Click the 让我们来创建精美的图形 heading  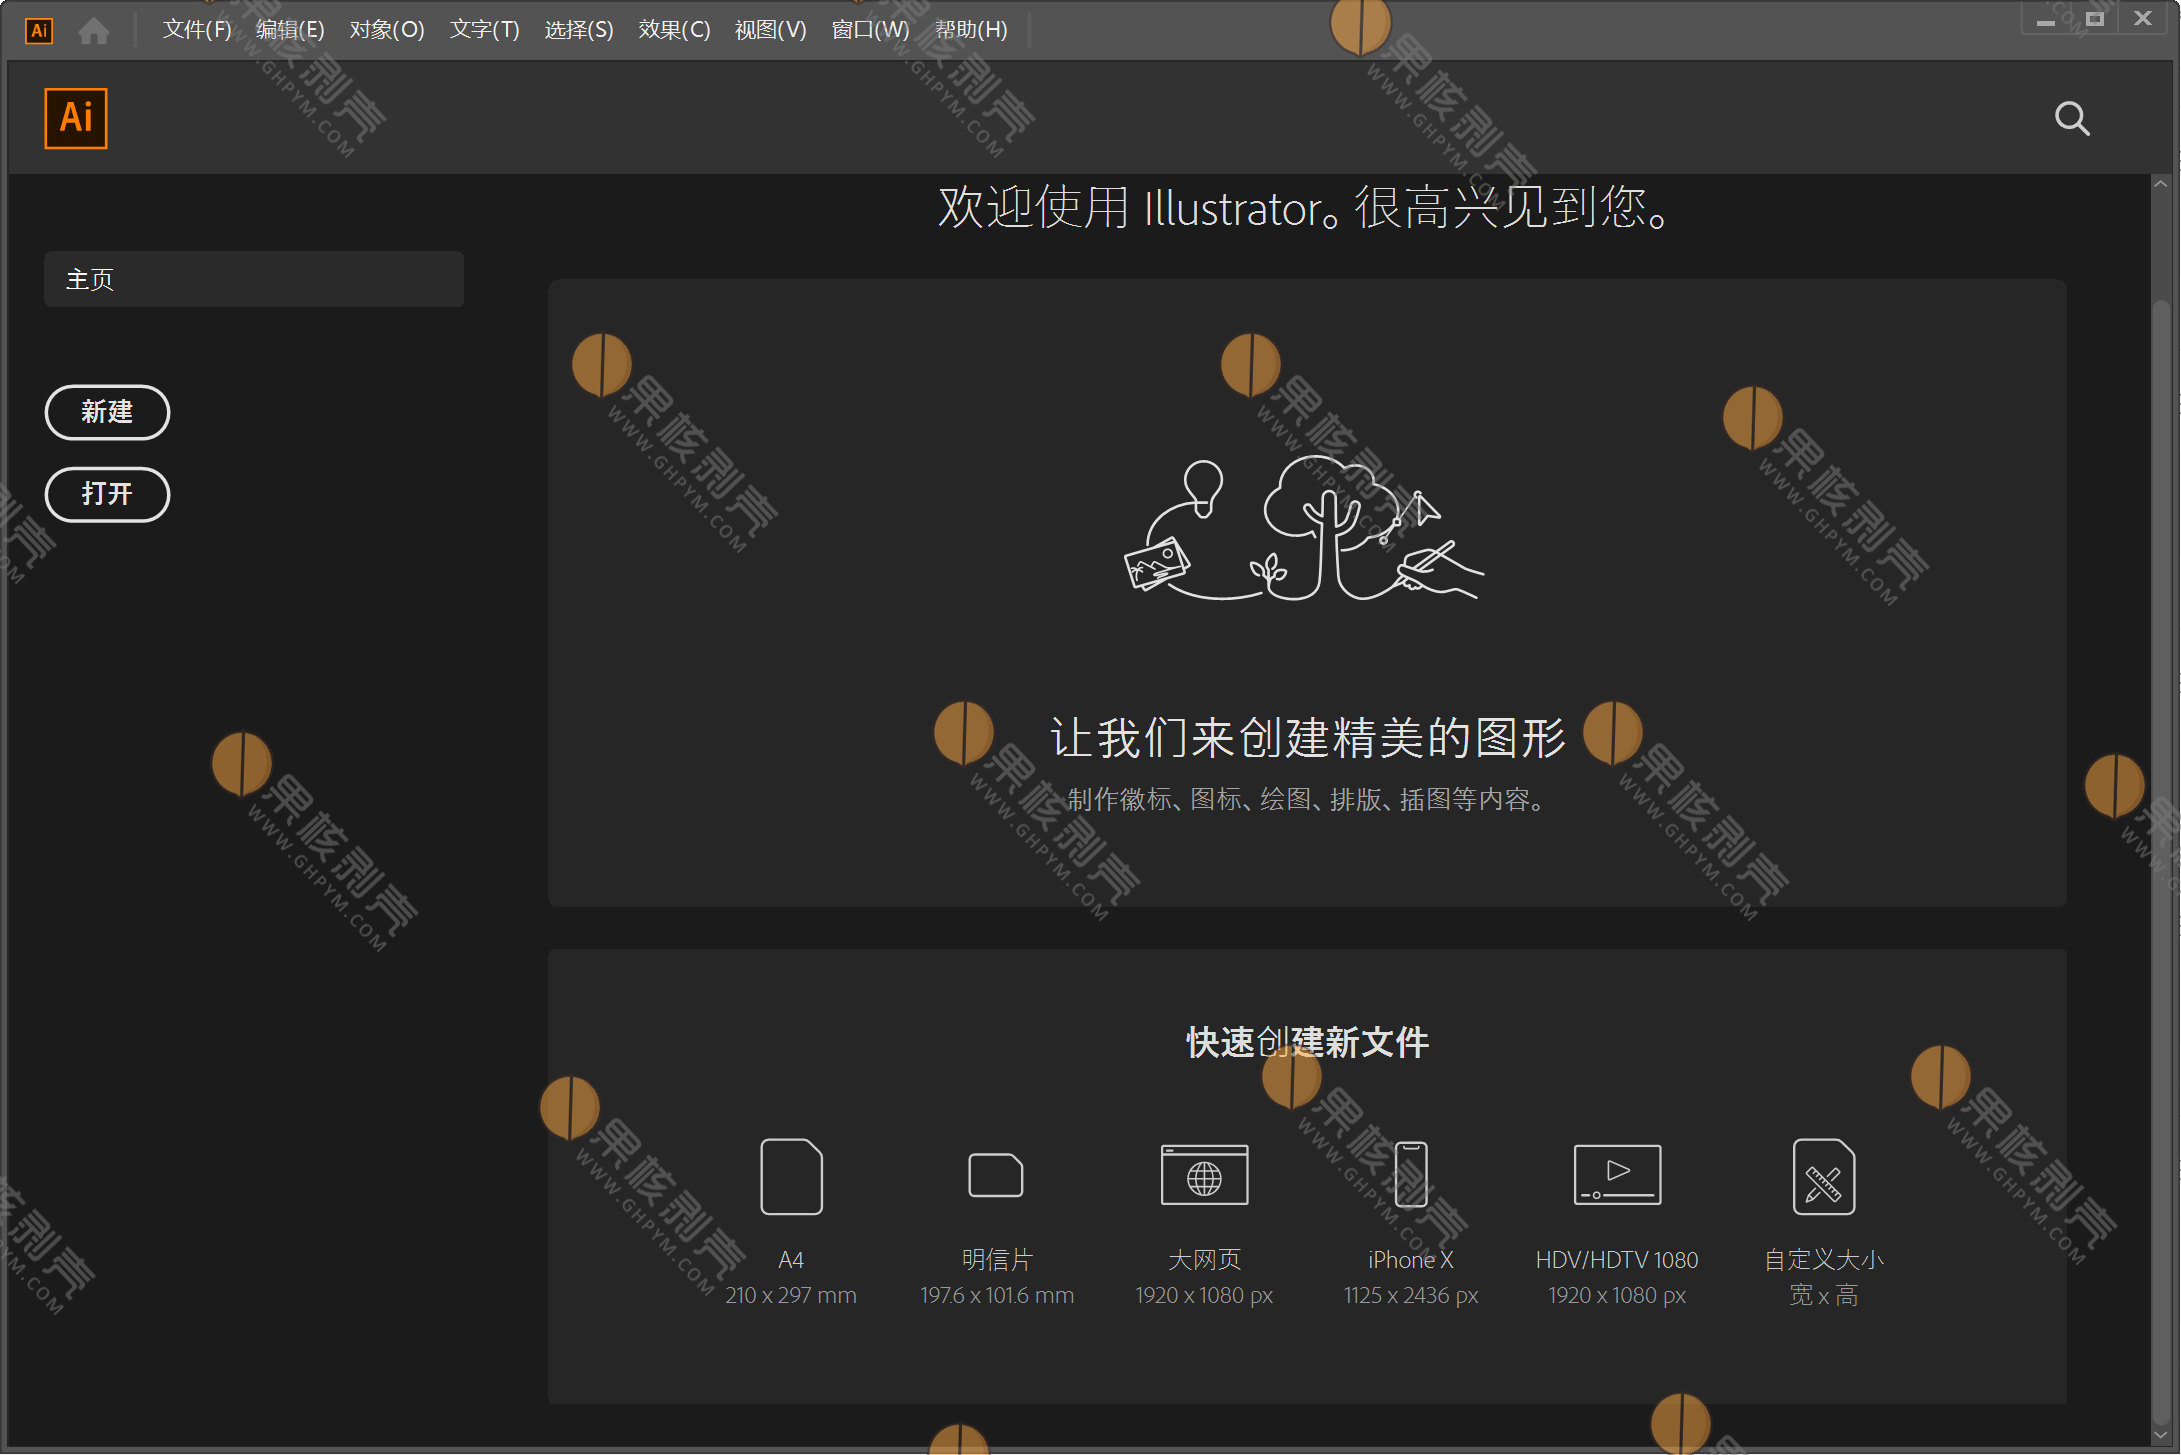(1307, 738)
